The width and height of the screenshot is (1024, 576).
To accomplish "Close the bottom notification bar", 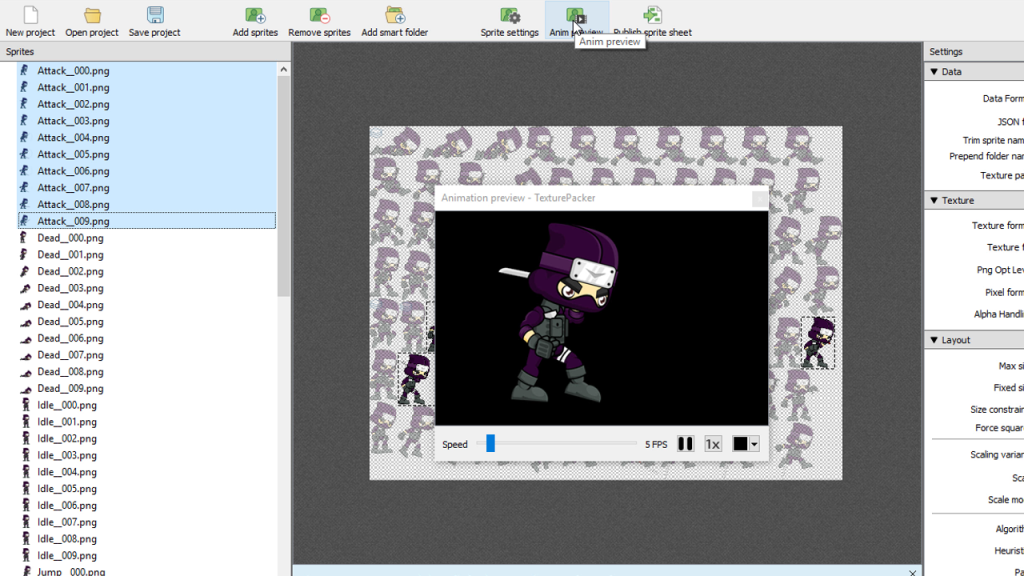I will pyautogui.click(x=912, y=573).
